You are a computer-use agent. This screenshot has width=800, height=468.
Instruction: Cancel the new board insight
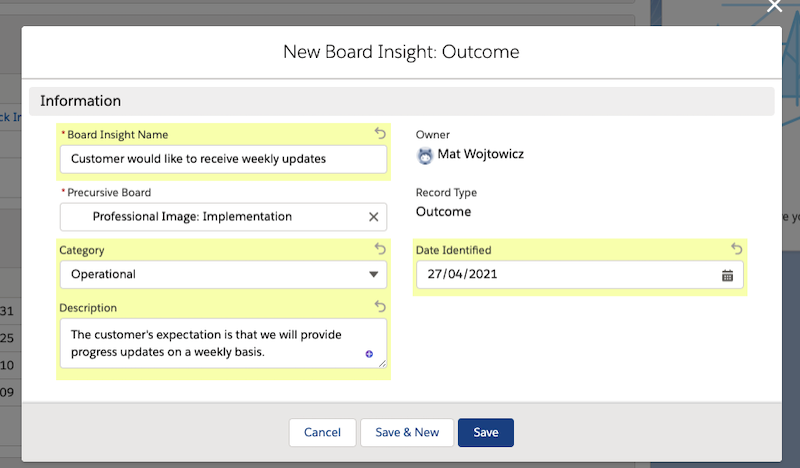(x=322, y=433)
